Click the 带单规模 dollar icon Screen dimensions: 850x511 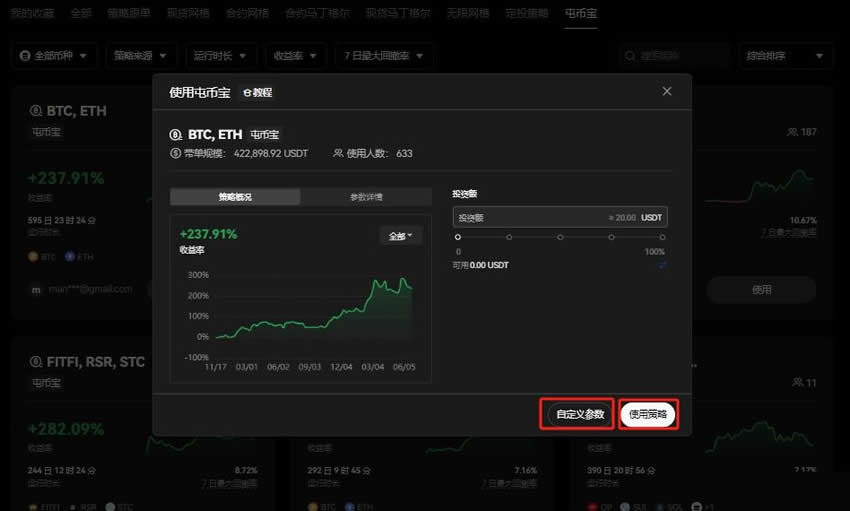point(176,154)
